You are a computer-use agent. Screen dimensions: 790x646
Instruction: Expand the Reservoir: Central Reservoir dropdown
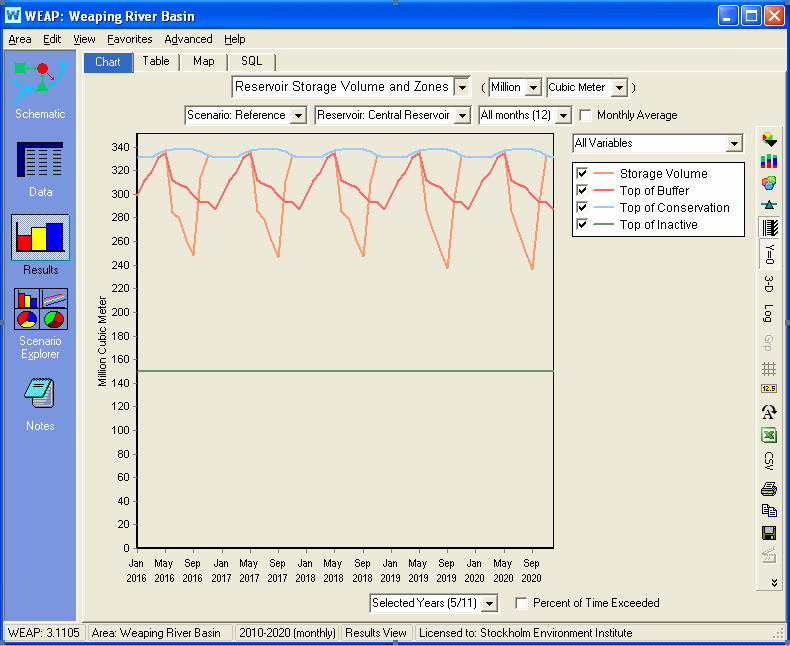(461, 115)
